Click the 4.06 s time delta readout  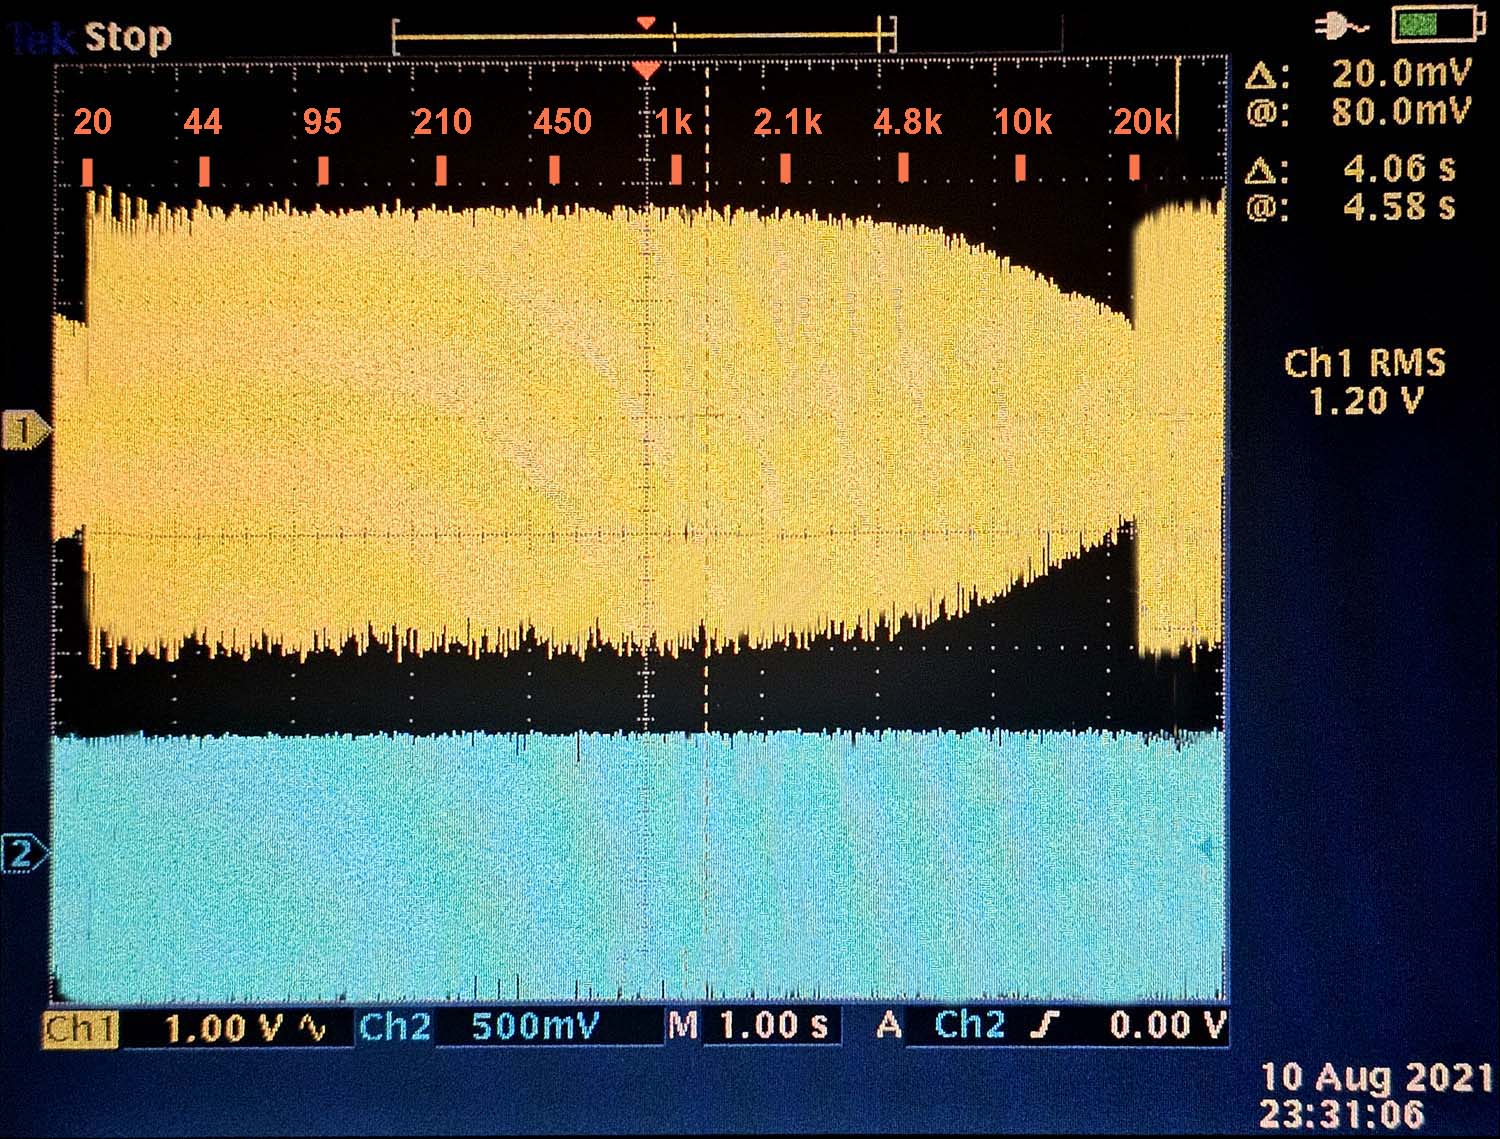[x=1398, y=168]
